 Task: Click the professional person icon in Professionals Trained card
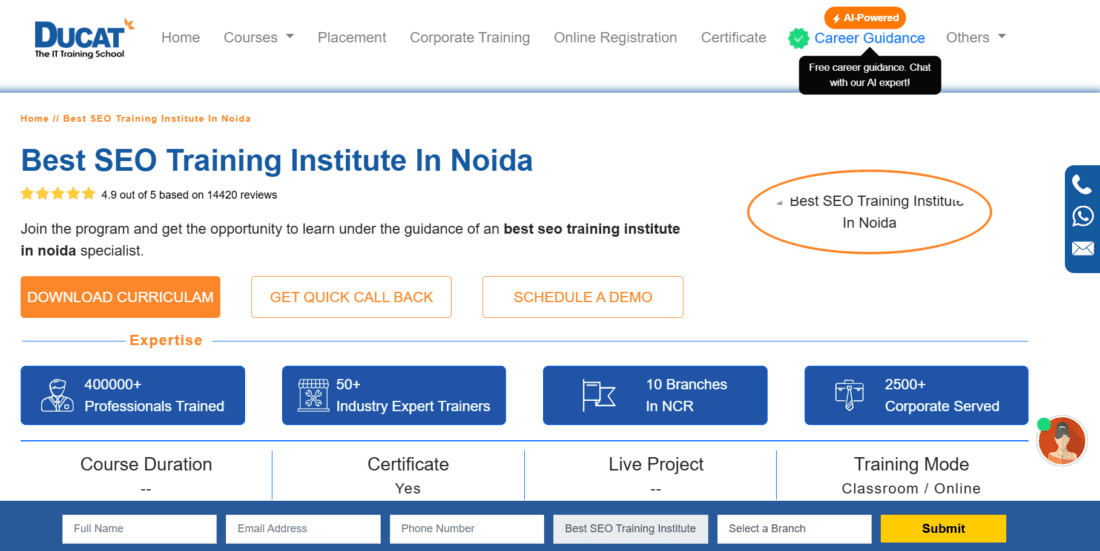[x=58, y=395]
